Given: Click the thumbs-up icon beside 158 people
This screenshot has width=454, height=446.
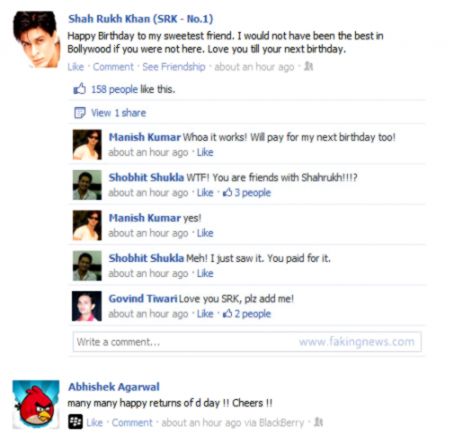Looking at the screenshot, I should pos(80,89).
